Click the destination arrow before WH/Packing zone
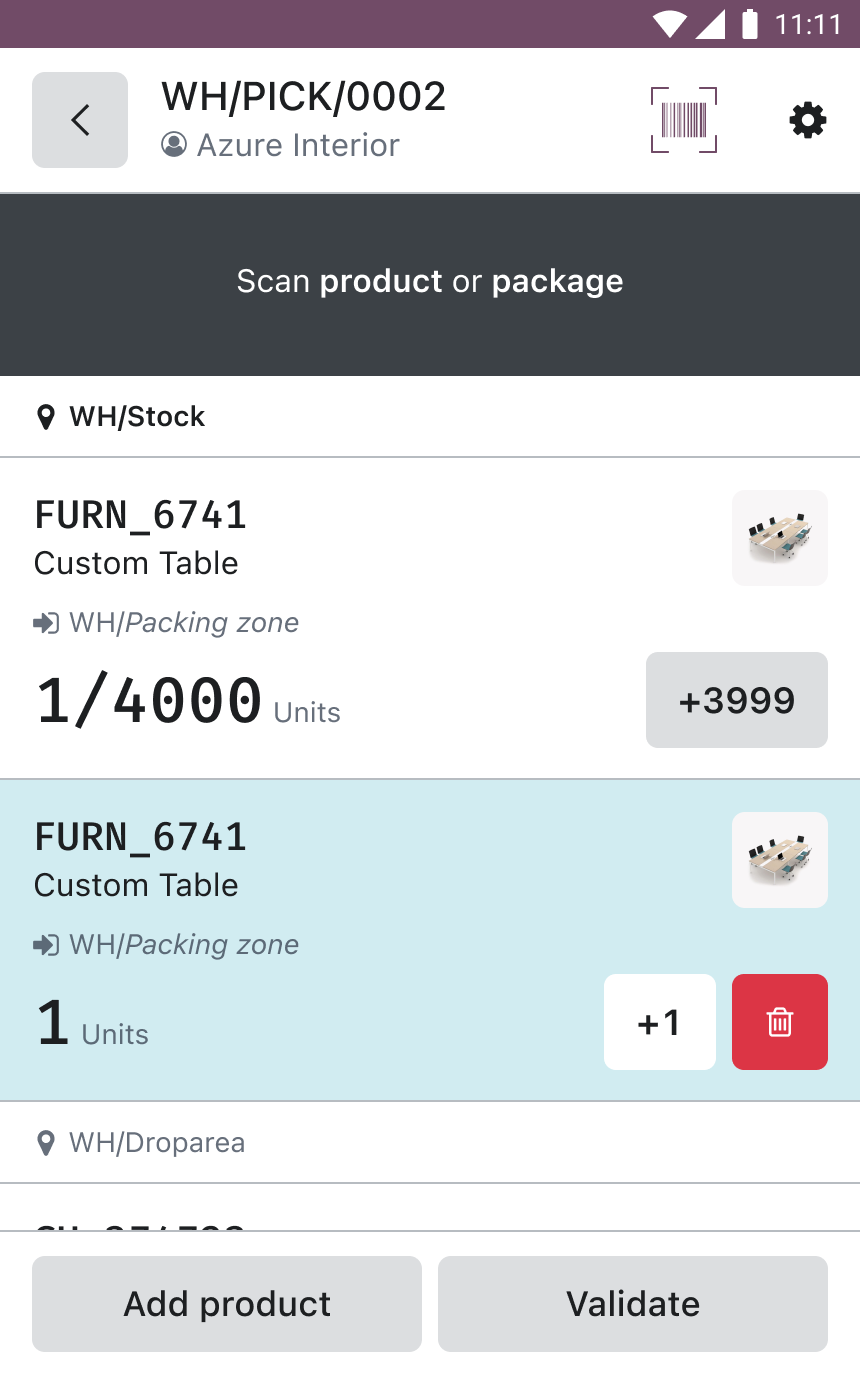860x1376 pixels. point(44,623)
